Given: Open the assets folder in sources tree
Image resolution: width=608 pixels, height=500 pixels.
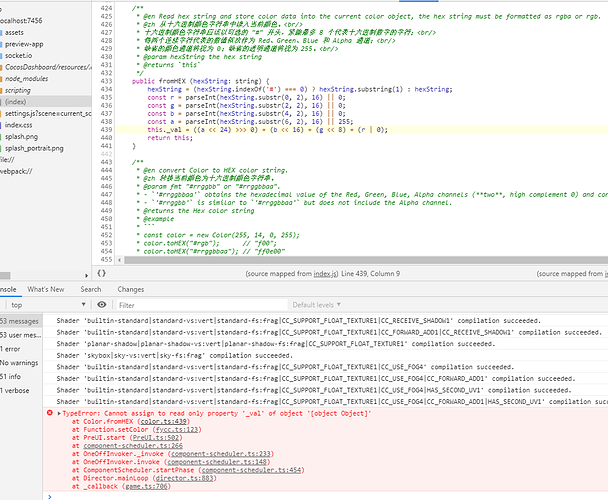Looking at the screenshot, I should point(14,33).
